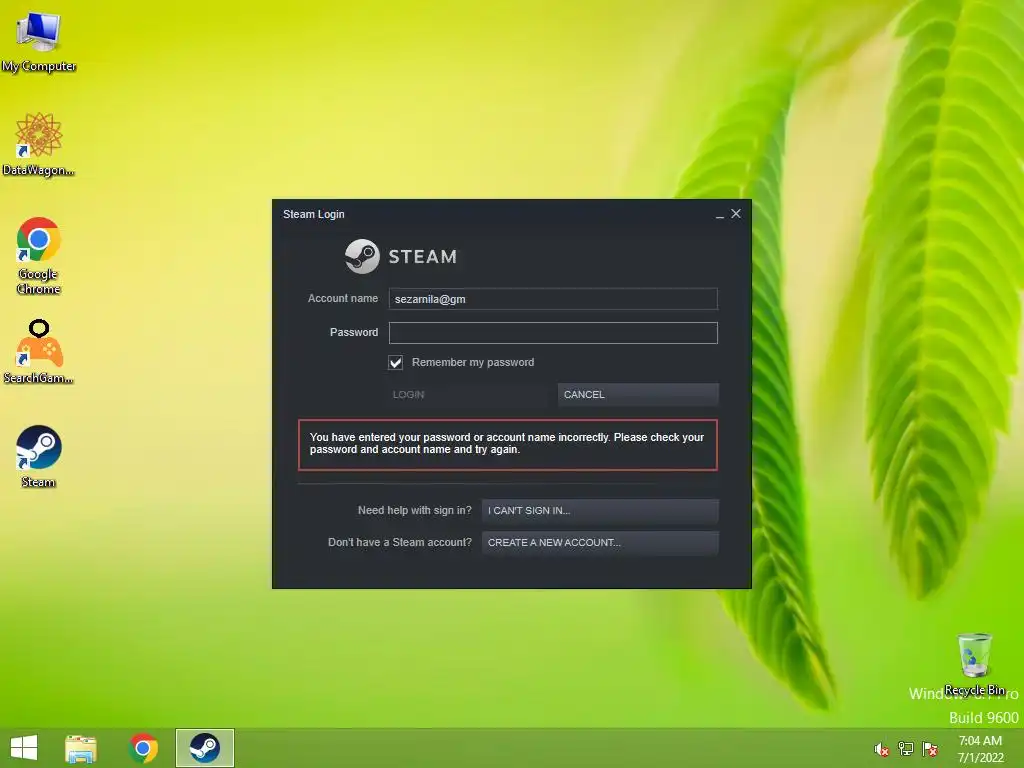The image size is (1024, 768).
Task: Select the Steam desktop shortcut
Action: point(39,456)
